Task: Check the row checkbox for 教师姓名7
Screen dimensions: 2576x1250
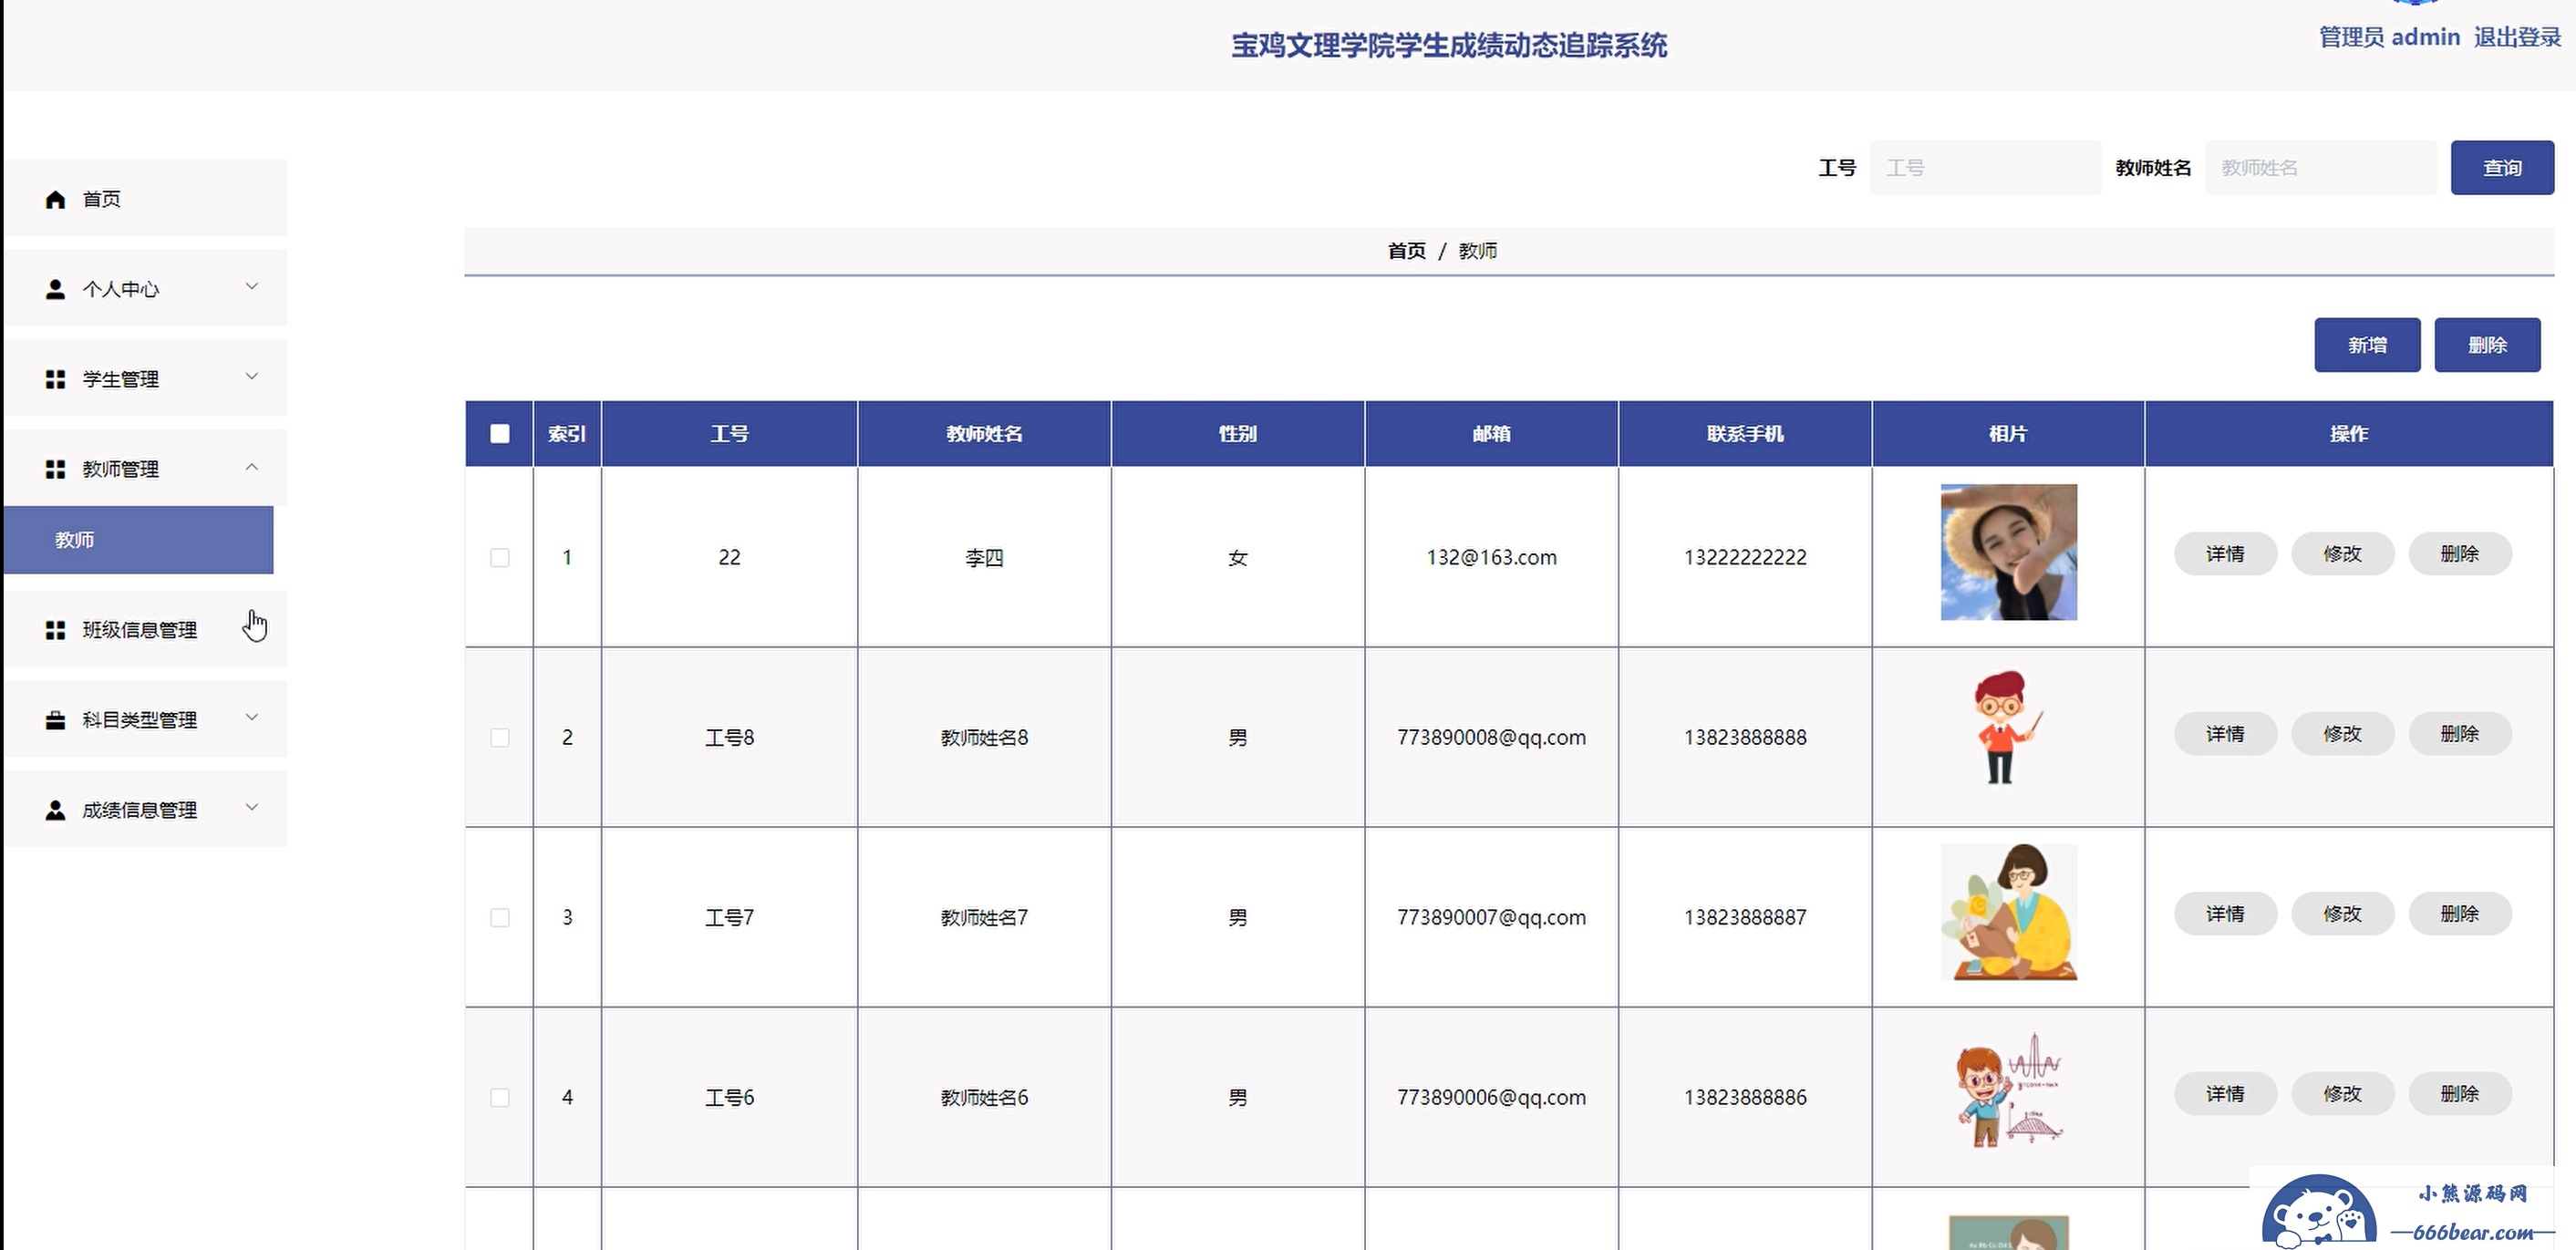Action: pos(500,917)
